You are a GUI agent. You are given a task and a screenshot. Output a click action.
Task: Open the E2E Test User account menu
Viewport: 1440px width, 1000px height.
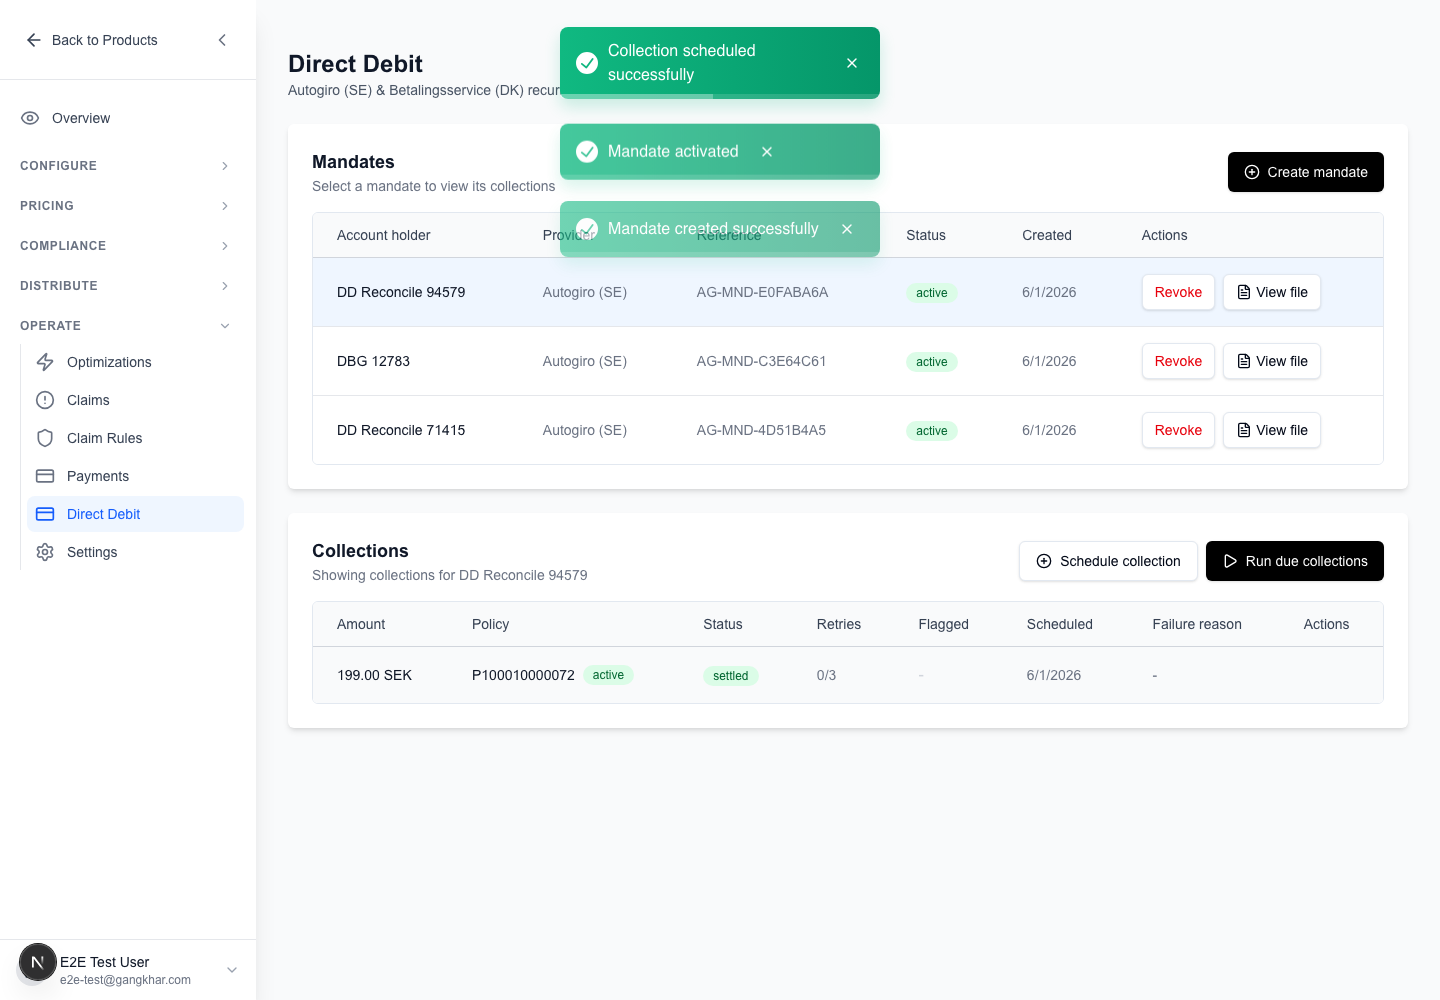click(x=128, y=970)
